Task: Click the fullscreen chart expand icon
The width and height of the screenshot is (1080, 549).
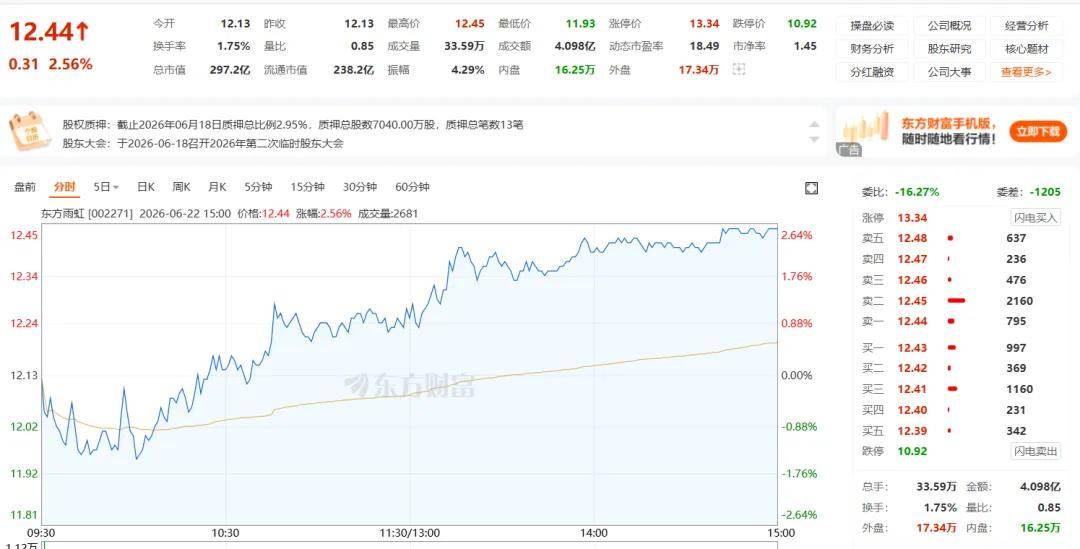Action: 811,188
